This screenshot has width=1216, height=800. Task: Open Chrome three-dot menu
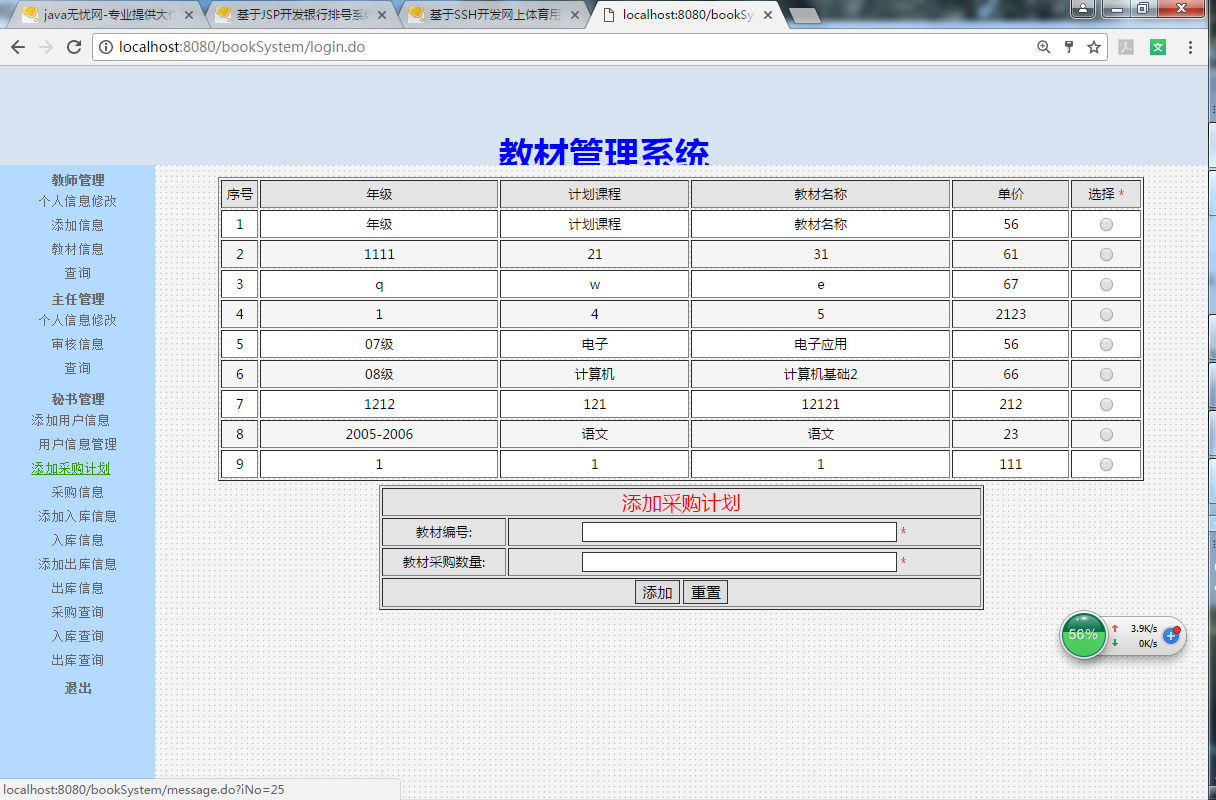(x=1190, y=47)
